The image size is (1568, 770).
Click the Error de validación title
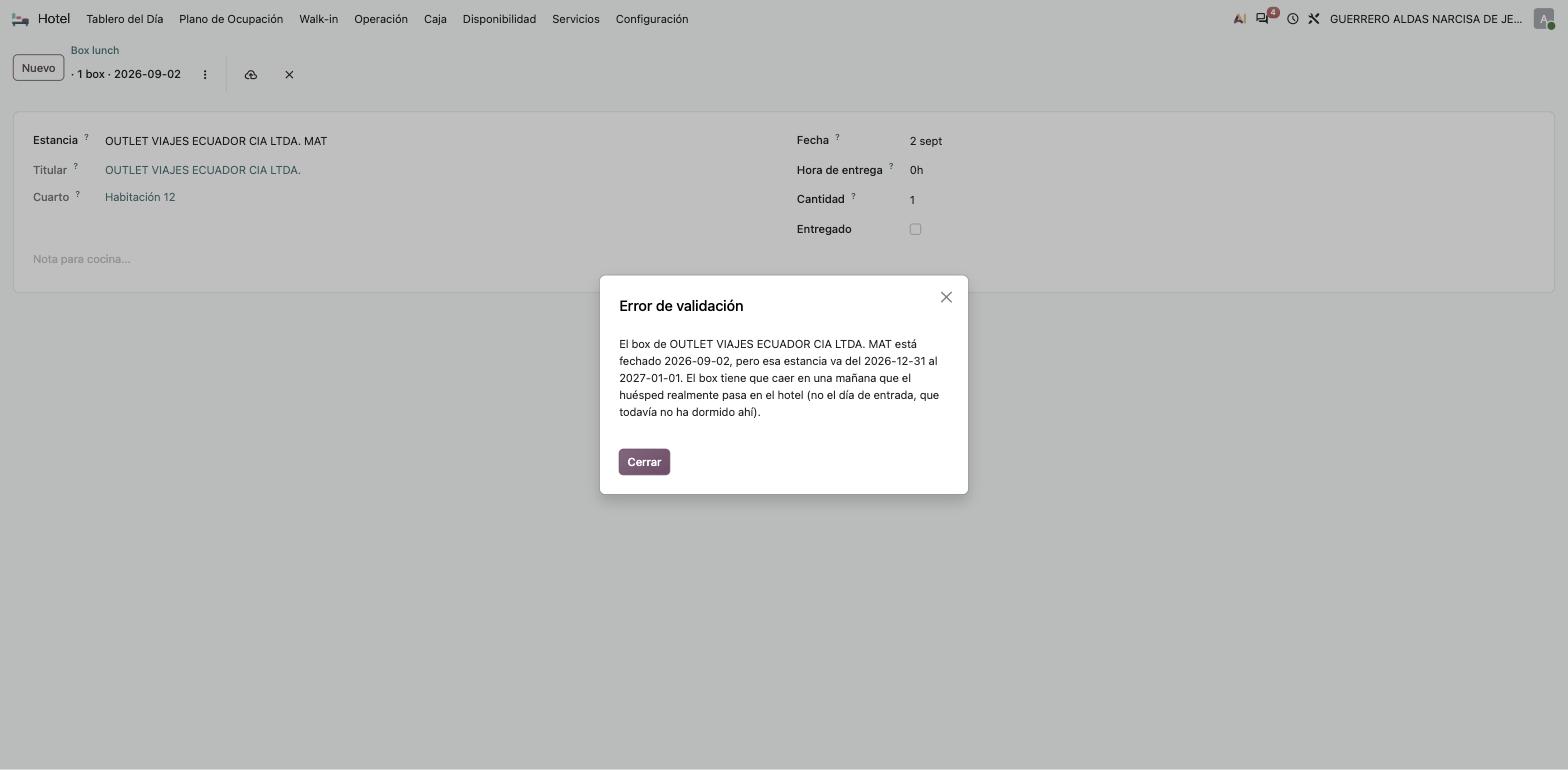(681, 306)
